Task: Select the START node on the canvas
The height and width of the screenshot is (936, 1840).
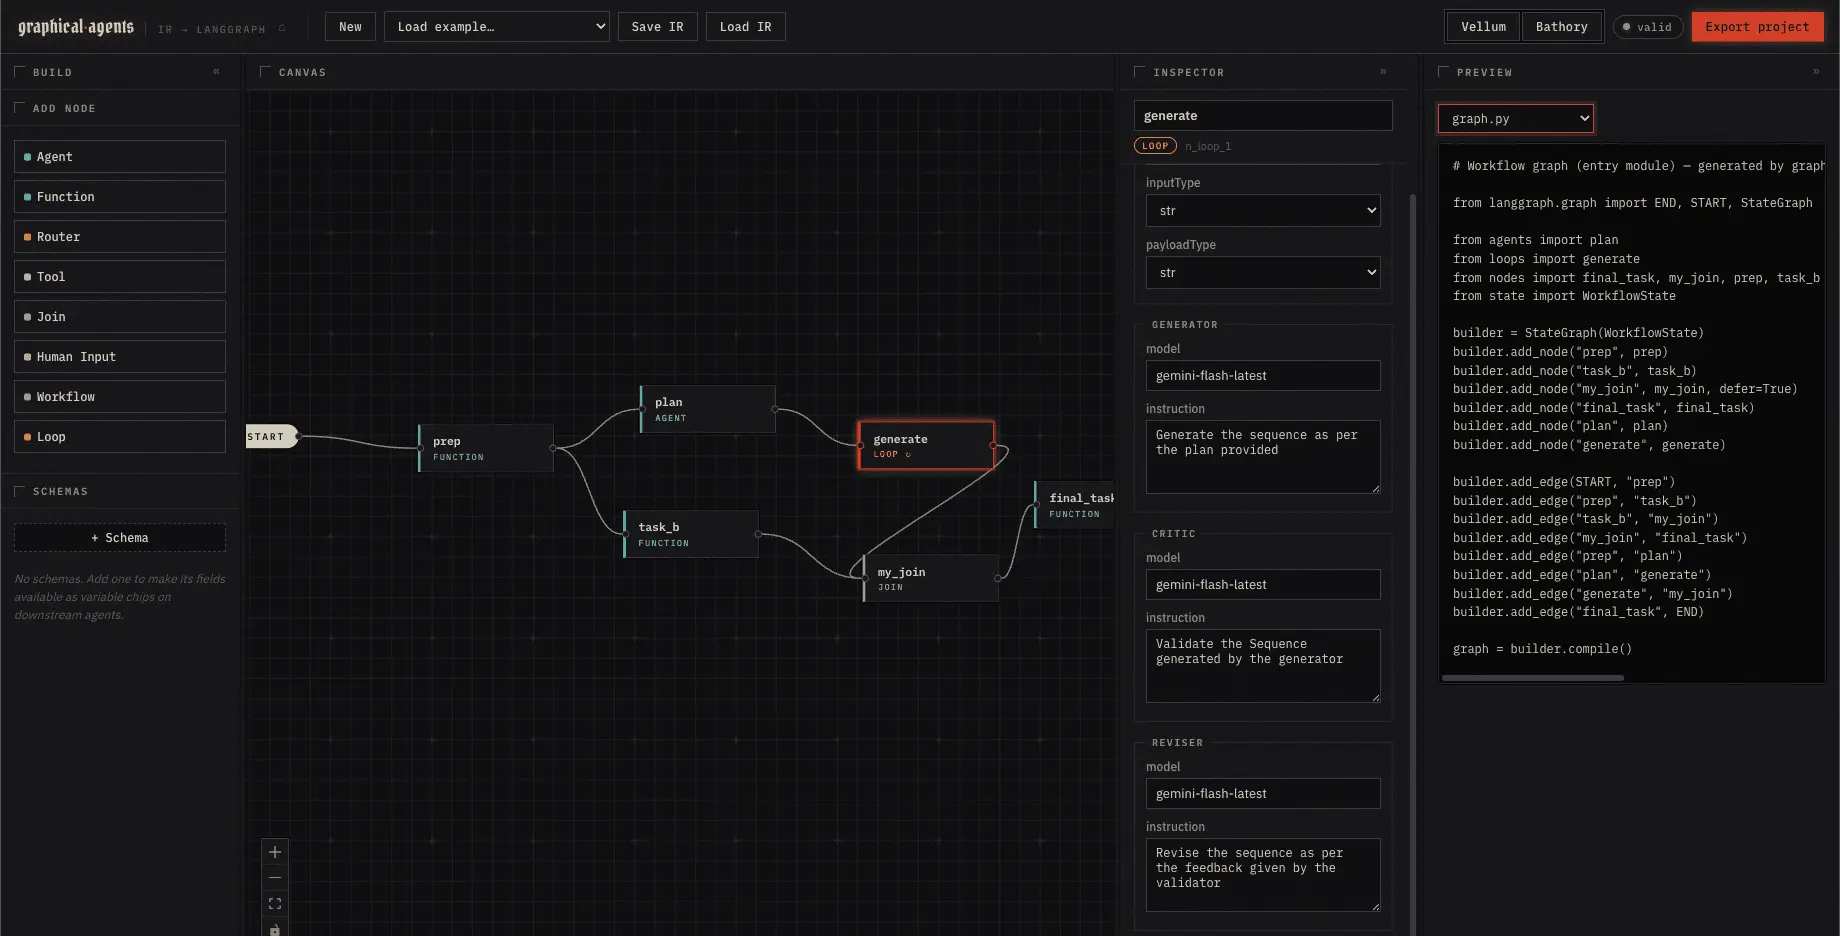Action: pyautogui.click(x=271, y=437)
